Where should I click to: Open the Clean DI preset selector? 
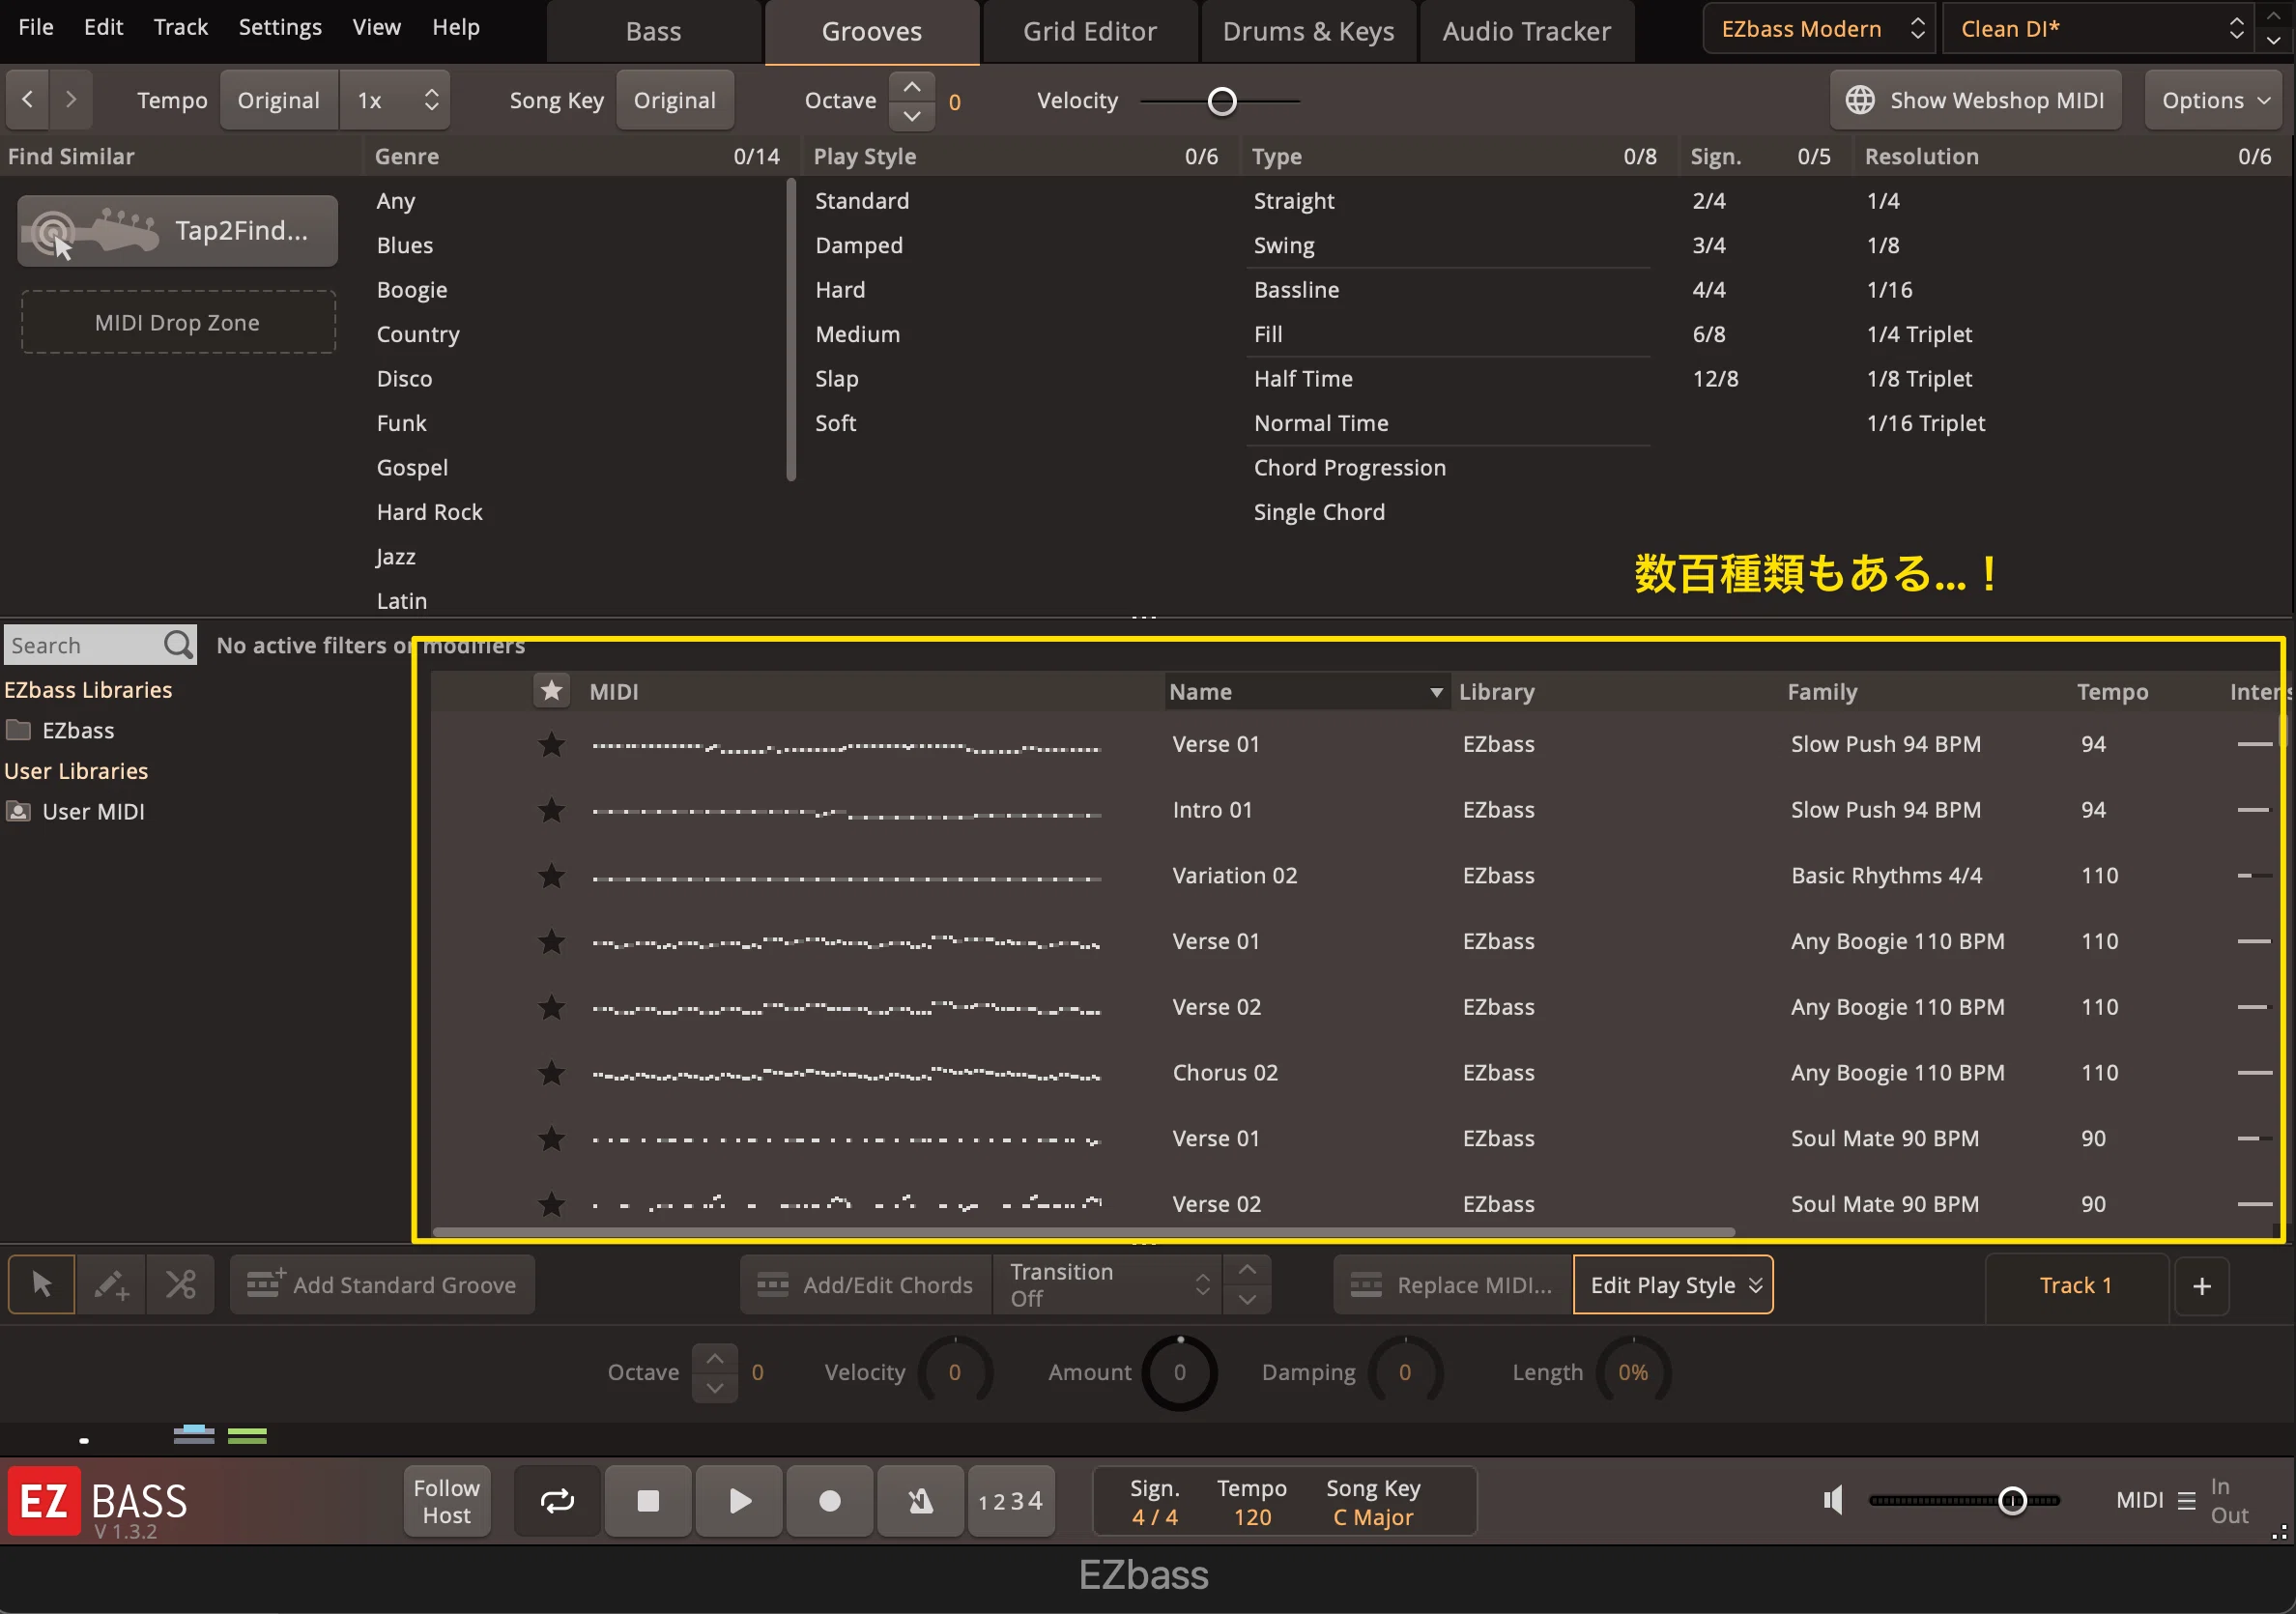(x=2099, y=28)
